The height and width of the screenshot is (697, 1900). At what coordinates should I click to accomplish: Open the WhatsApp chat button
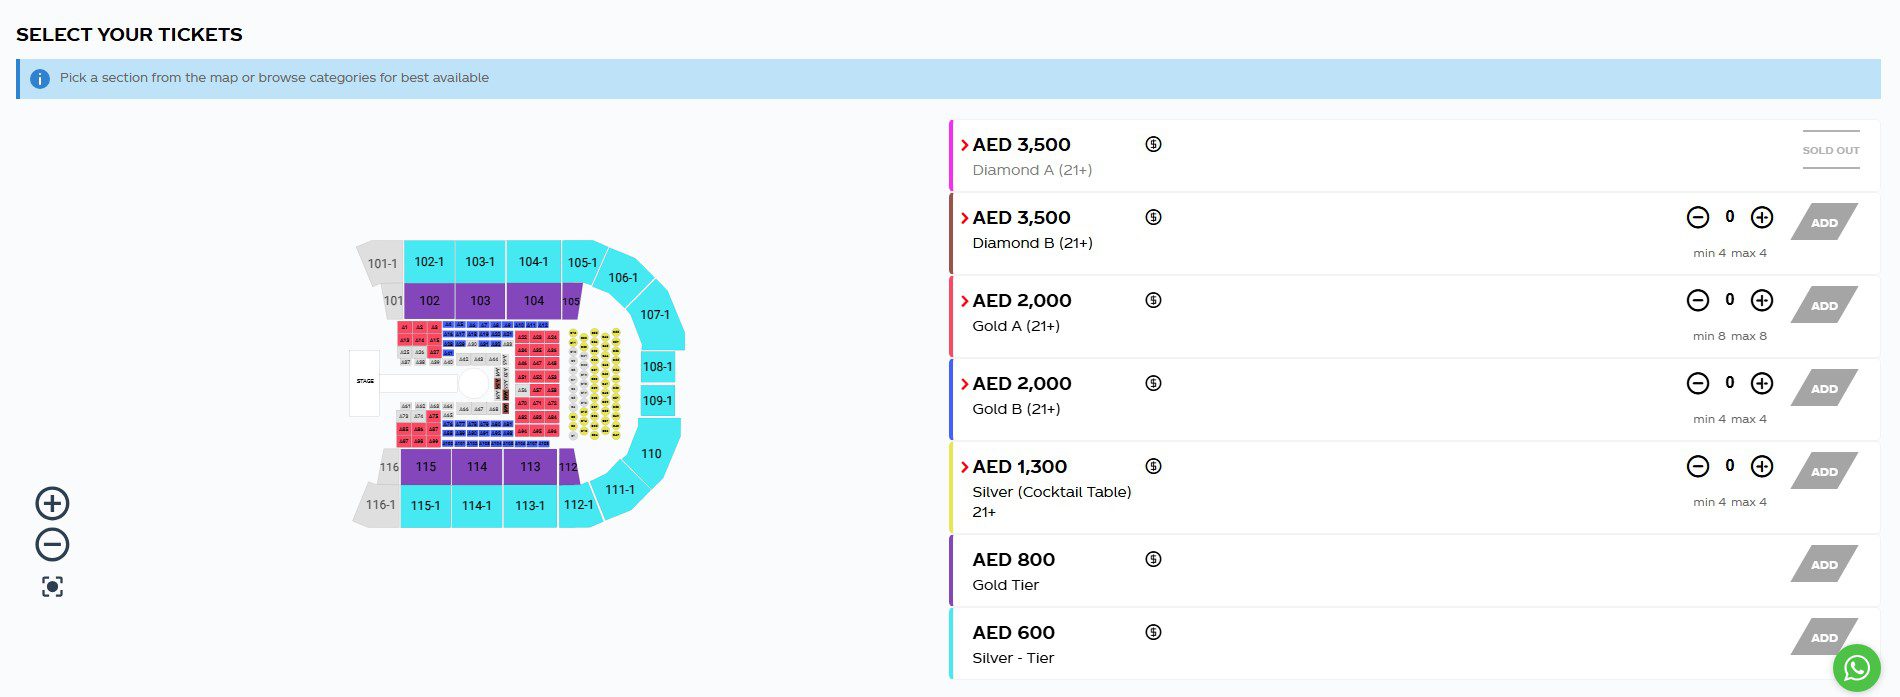[1856, 667]
